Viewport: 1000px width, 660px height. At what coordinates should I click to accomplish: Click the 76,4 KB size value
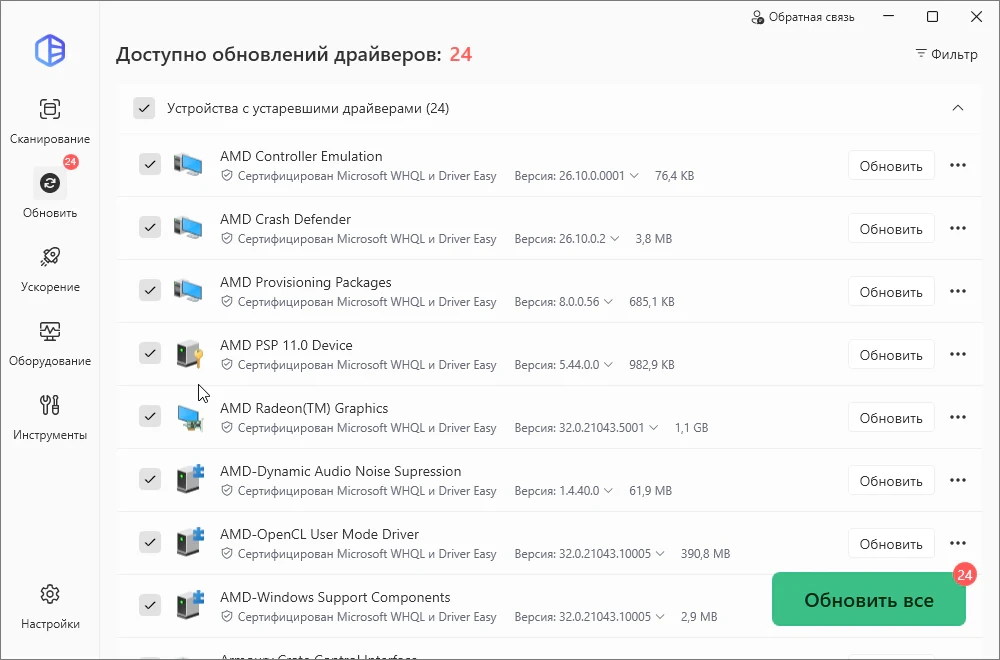tap(674, 176)
